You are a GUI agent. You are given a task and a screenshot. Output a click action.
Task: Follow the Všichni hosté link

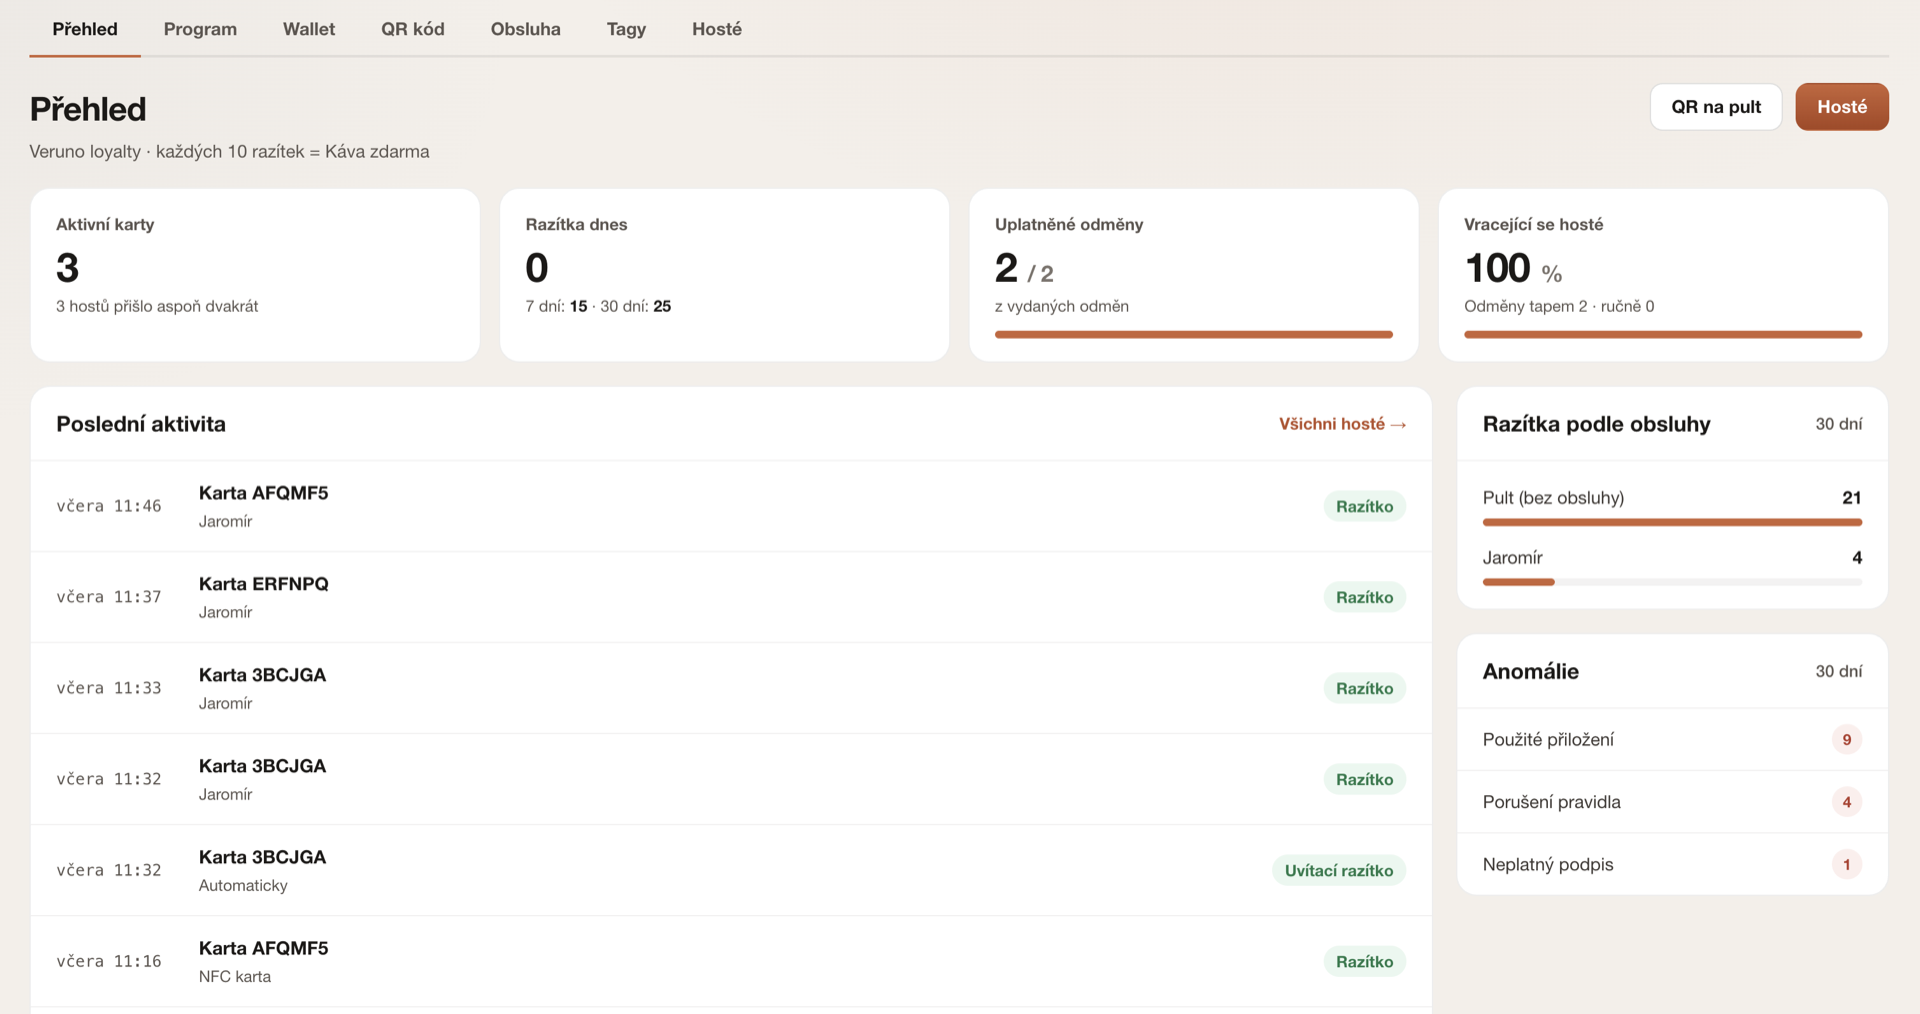click(x=1343, y=424)
